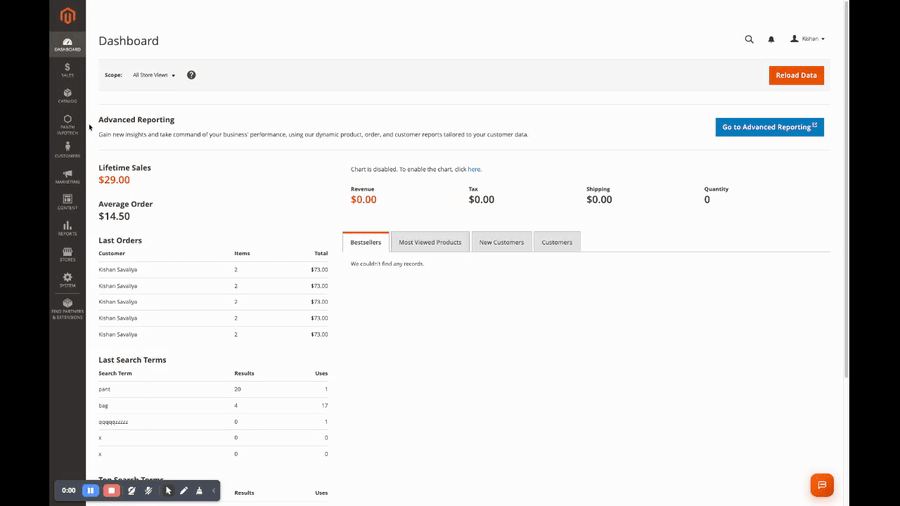Open the Kishan account dropdown
Viewport: 900px width, 506px height.
[808, 39]
